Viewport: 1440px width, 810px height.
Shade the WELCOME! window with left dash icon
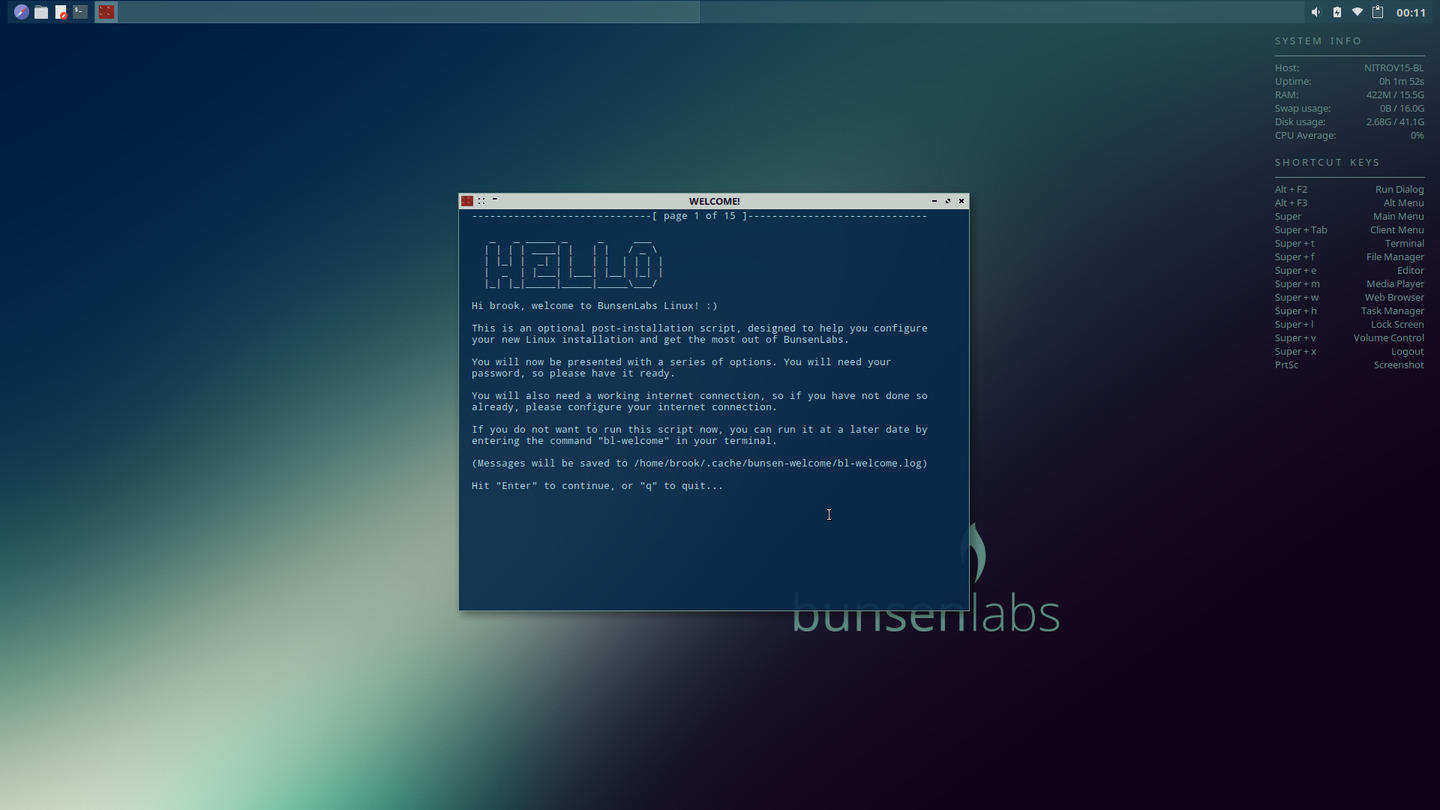pos(495,200)
